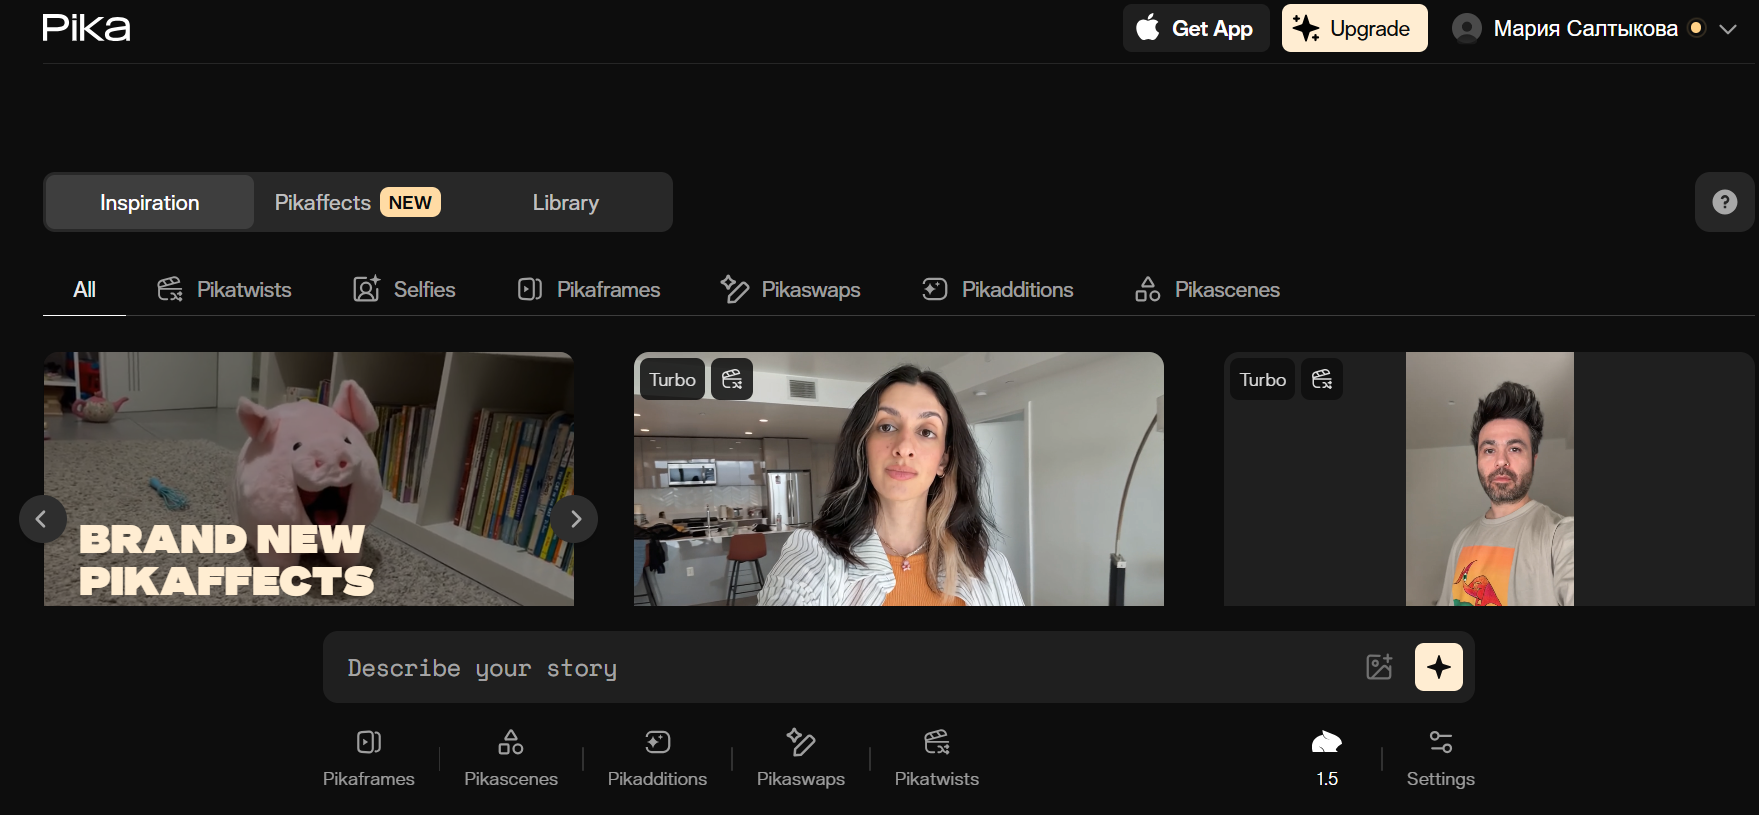Click the Get App button
The image size is (1759, 815).
pyautogui.click(x=1196, y=28)
